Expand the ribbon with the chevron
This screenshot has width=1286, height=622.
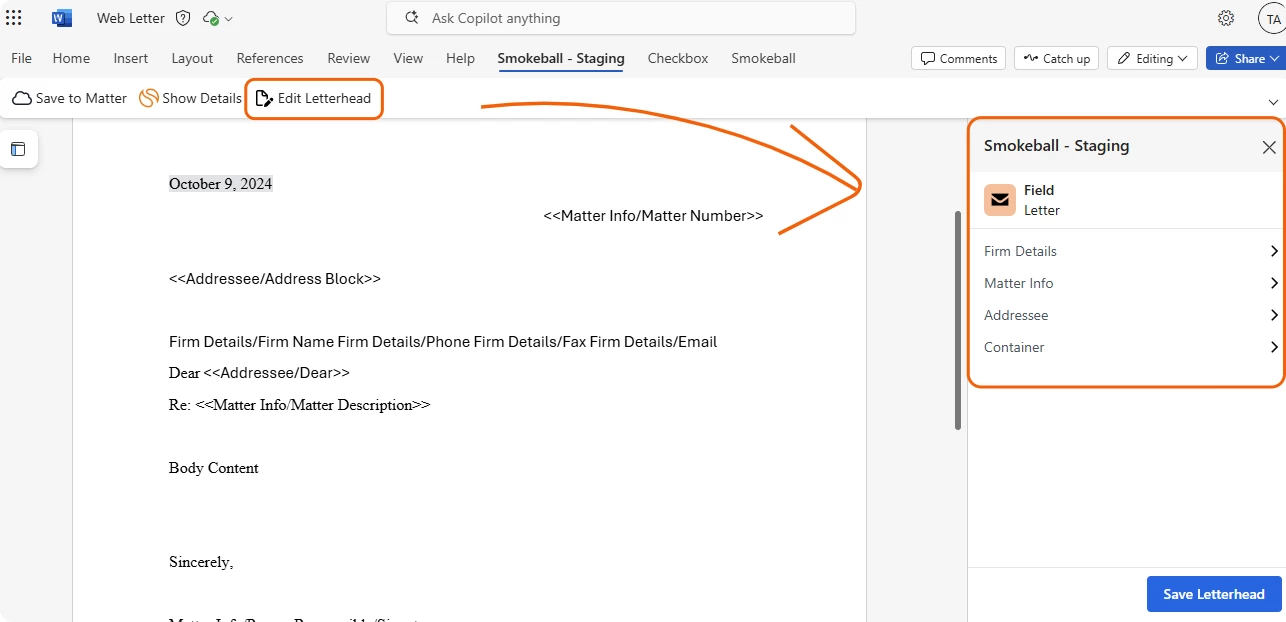[x=1273, y=102]
